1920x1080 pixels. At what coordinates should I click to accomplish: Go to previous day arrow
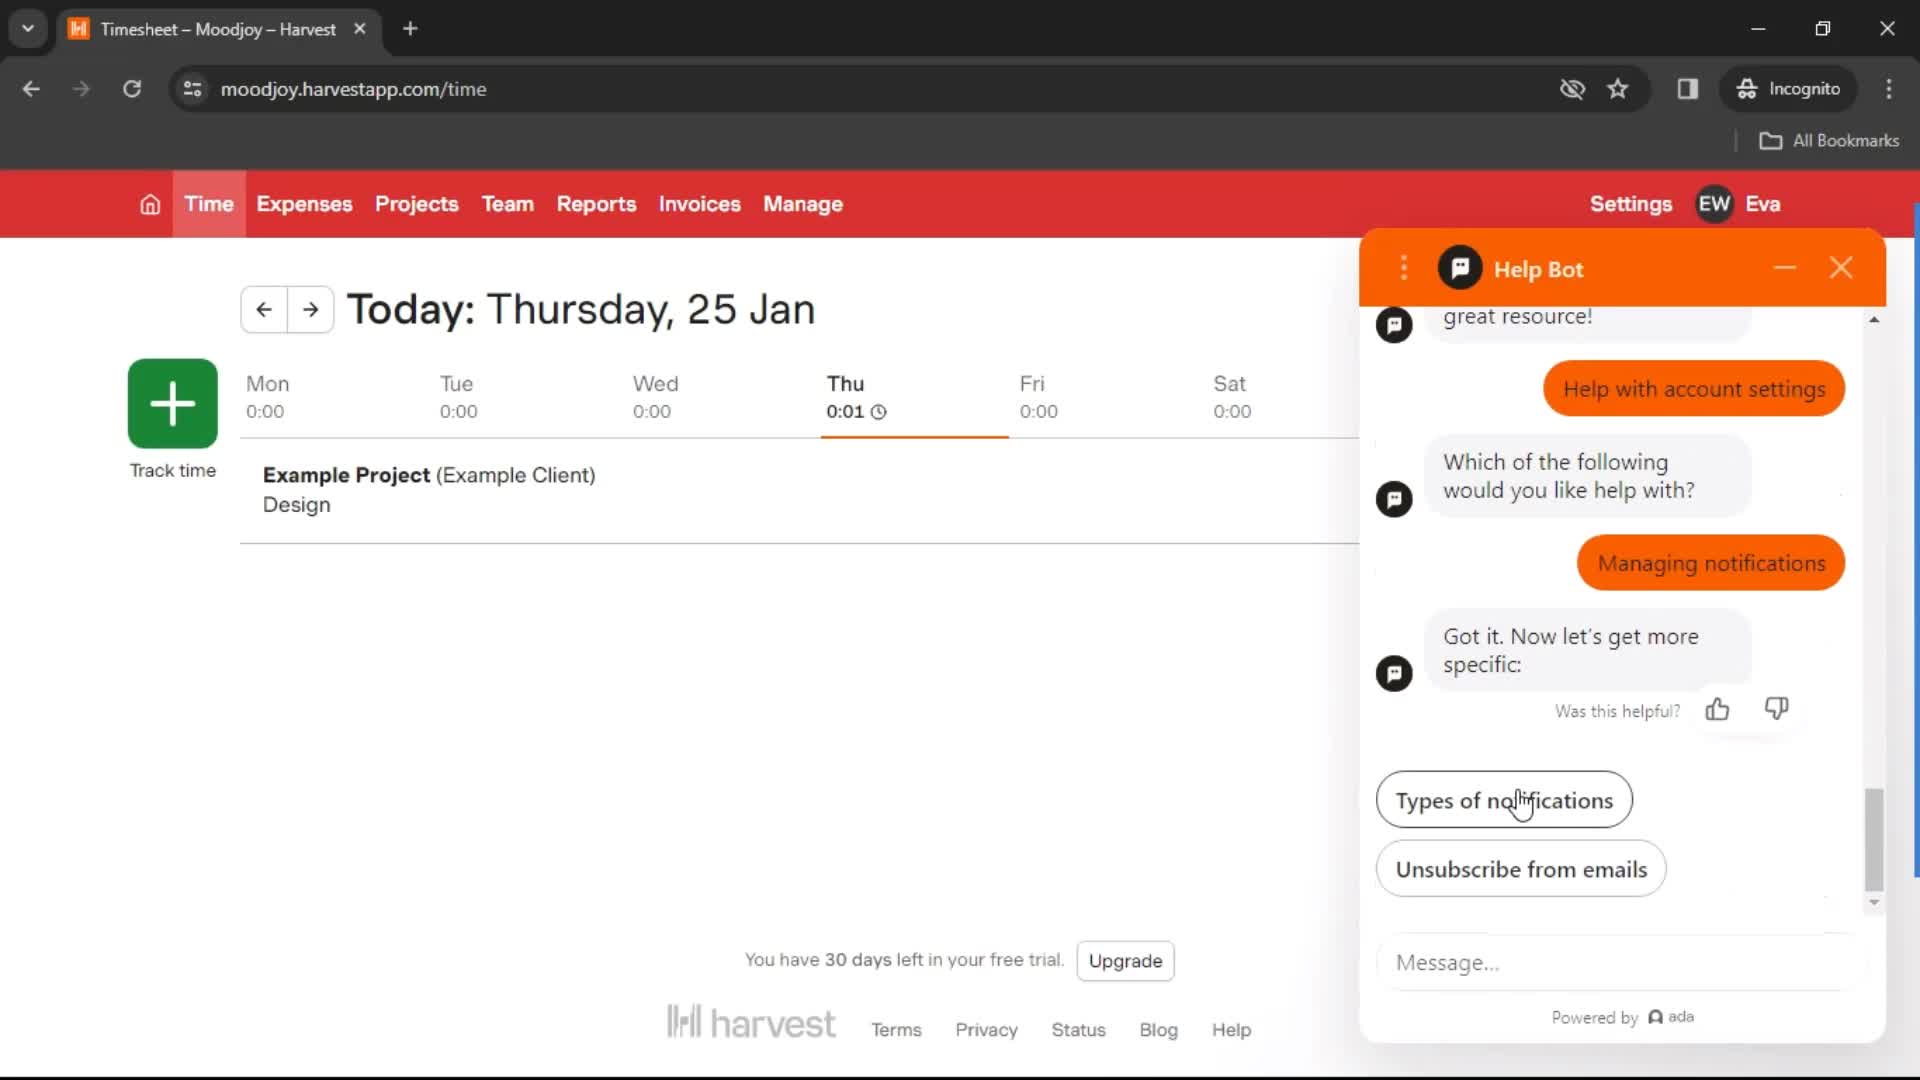coord(264,309)
